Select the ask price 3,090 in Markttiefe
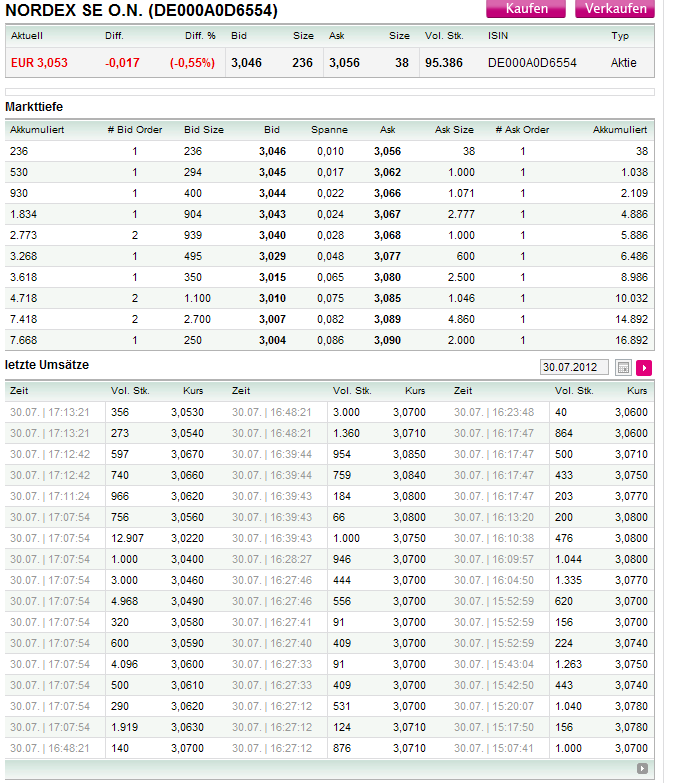The height and width of the screenshot is (783, 683). tap(387, 340)
